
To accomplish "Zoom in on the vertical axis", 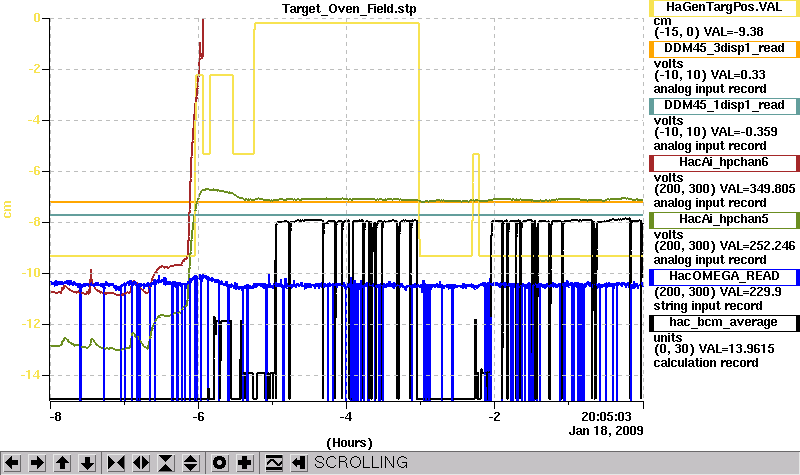I will (166, 463).
